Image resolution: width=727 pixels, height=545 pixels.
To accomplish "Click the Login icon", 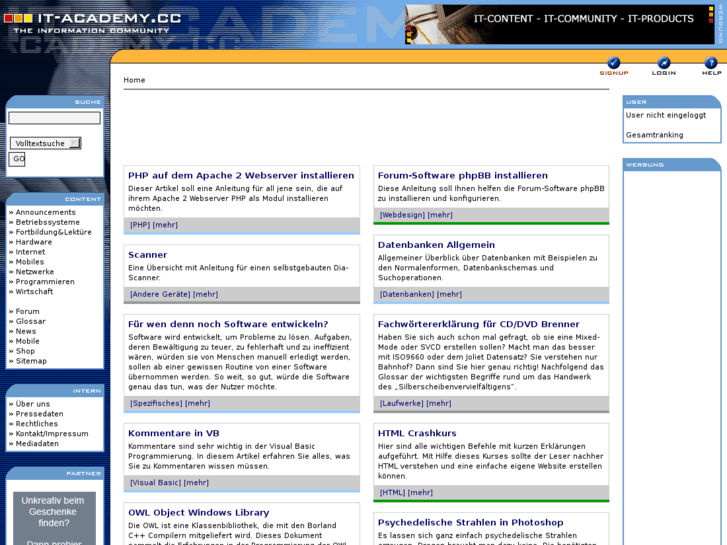I will coord(663,63).
